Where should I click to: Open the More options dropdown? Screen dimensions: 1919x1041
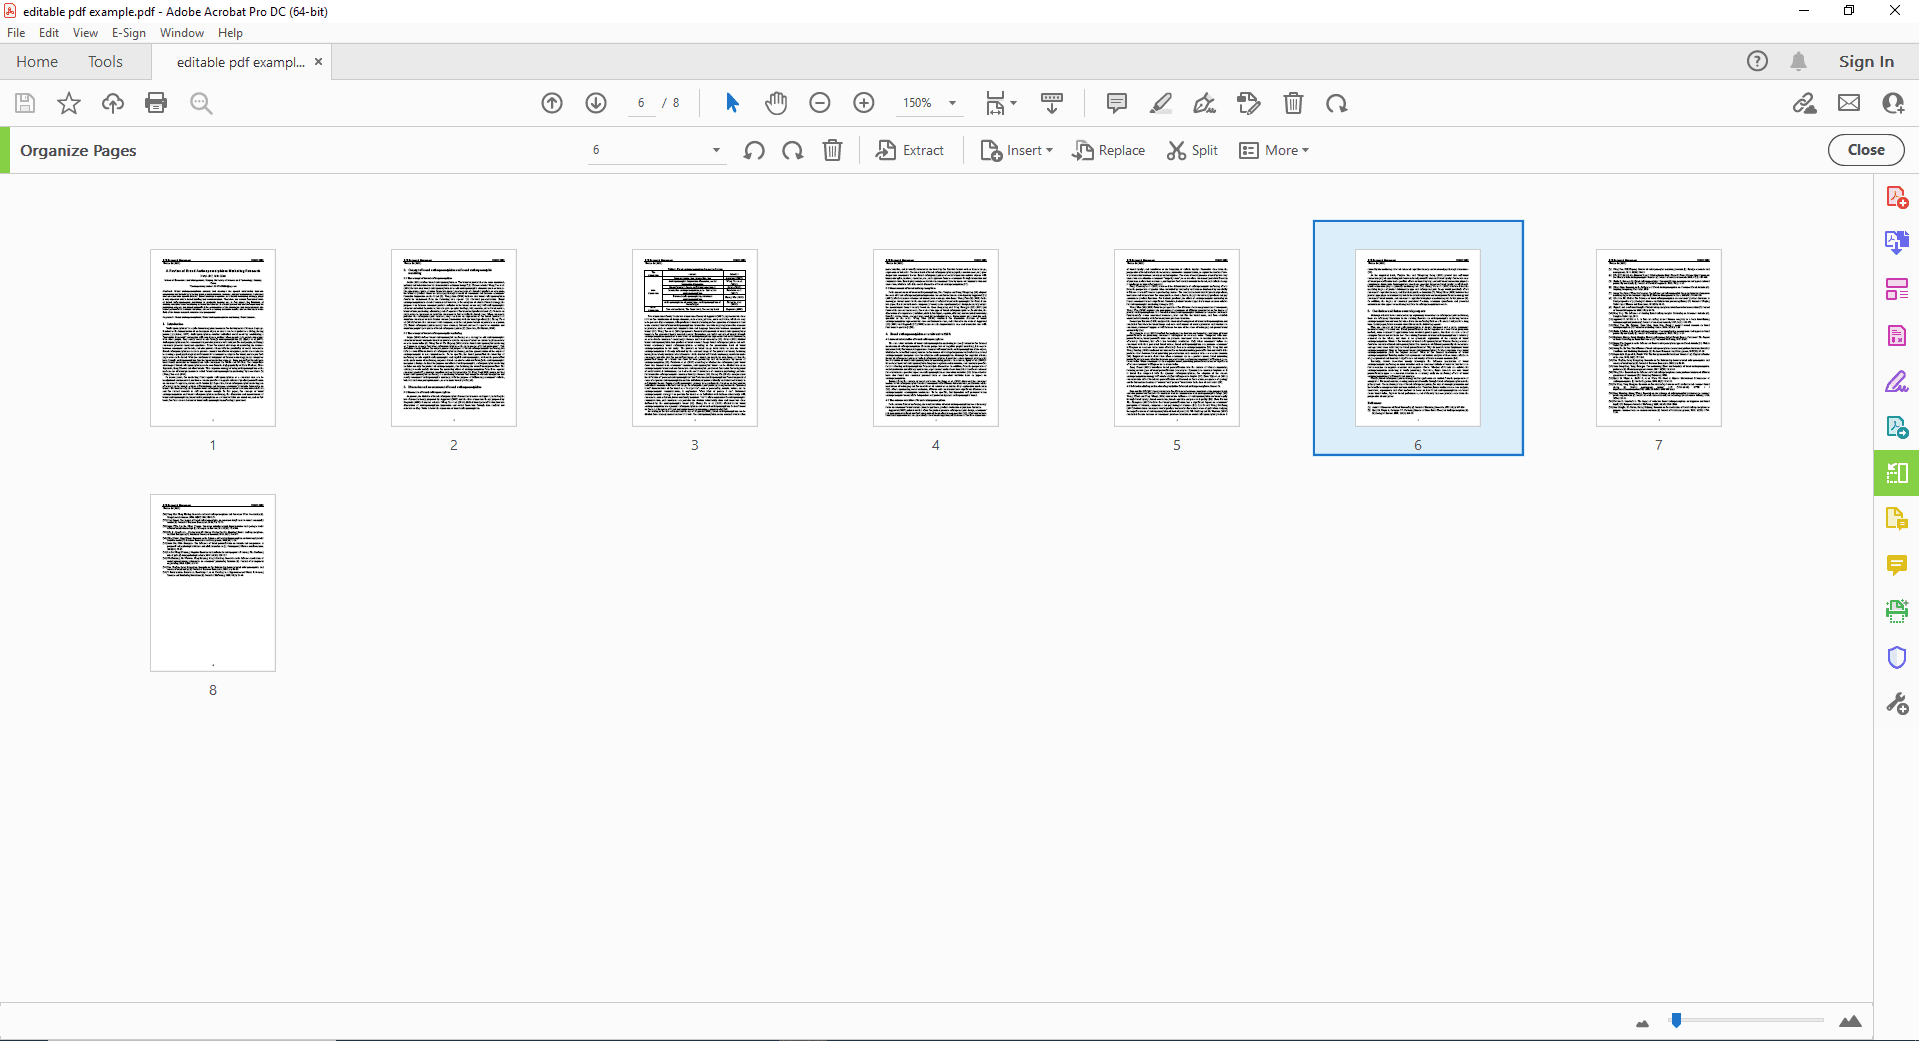pyautogui.click(x=1274, y=150)
